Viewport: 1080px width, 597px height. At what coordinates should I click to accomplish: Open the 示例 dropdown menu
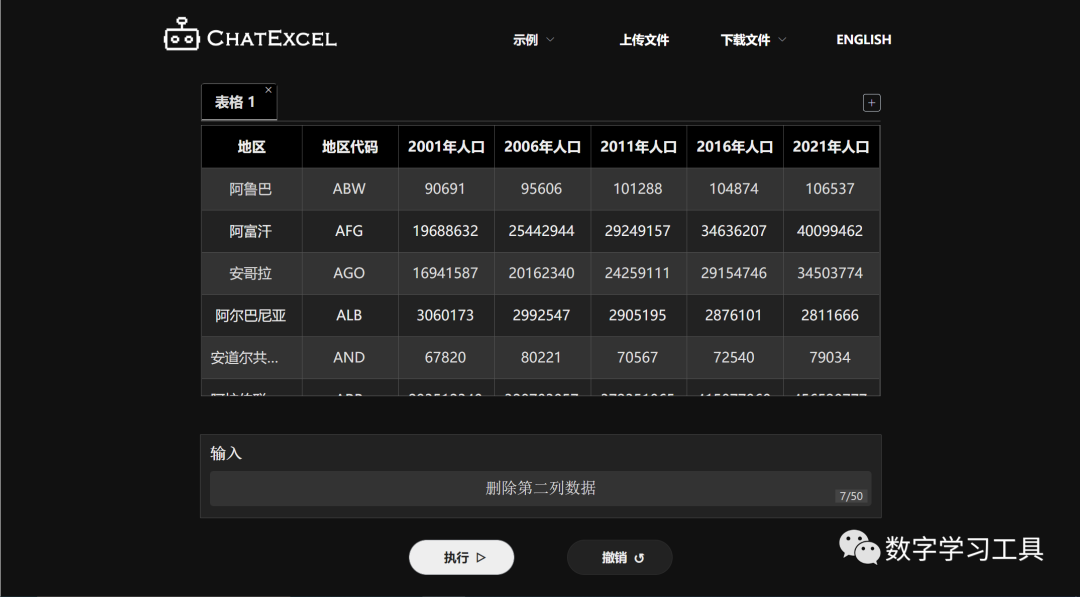click(533, 40)
